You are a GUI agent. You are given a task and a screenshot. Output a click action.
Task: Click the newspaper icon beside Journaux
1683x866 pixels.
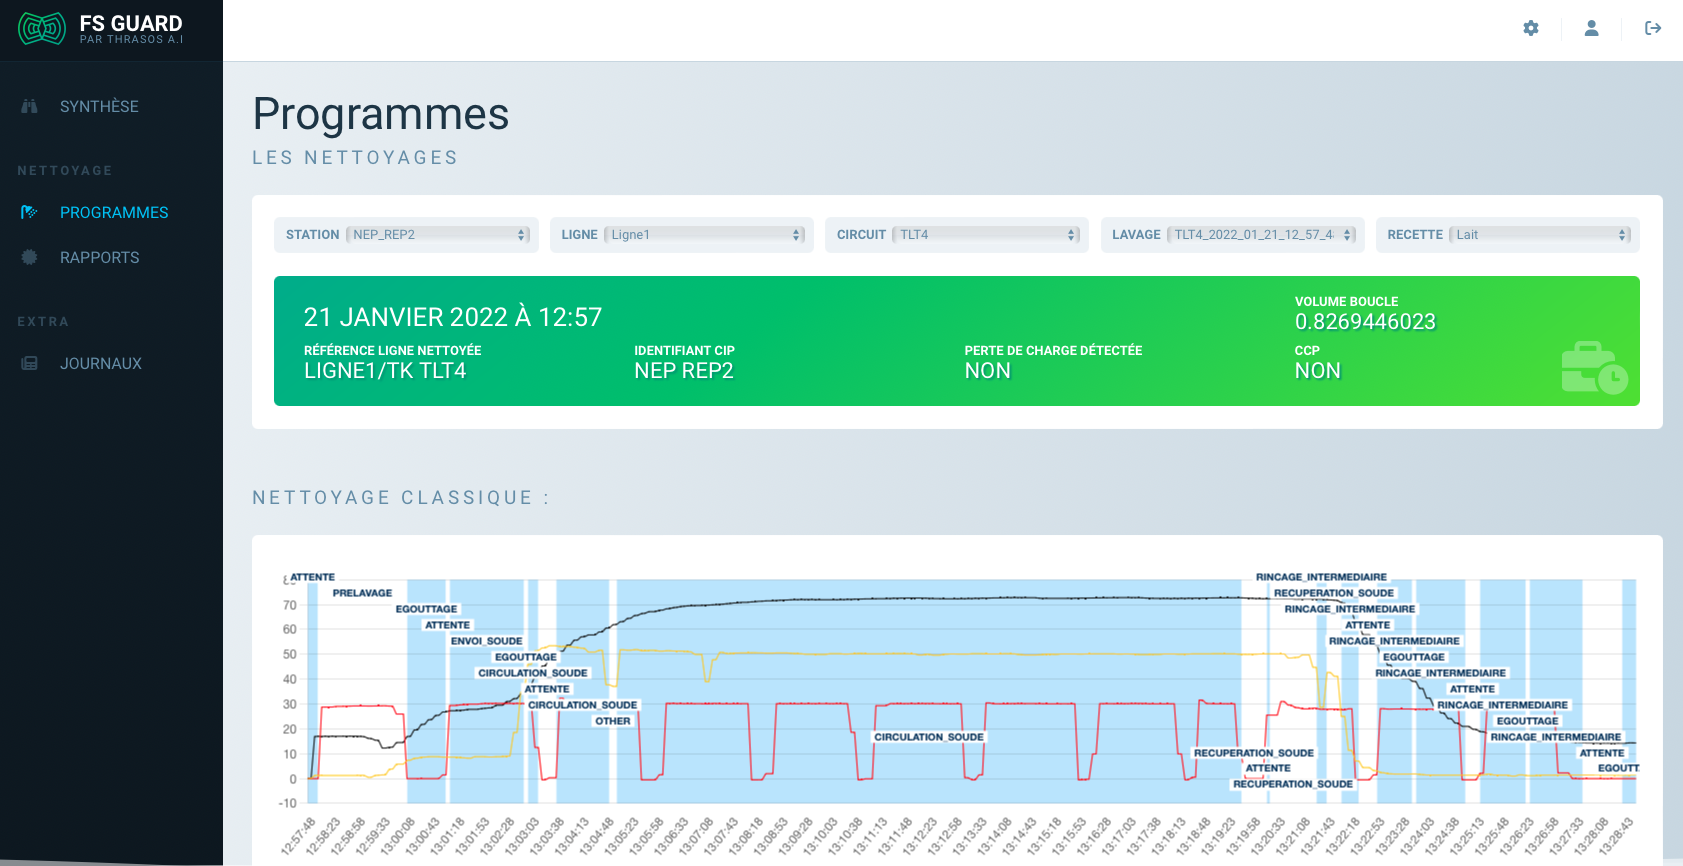29,363
